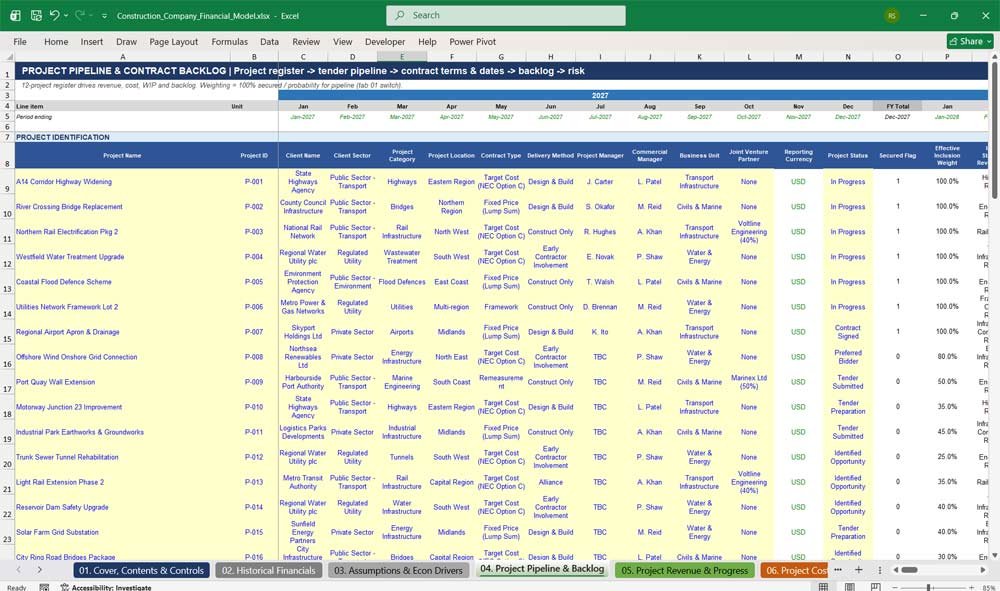Add a new sheet with plus icon
This screenshot has width=1000, height=591.
(x=858, y=570)
